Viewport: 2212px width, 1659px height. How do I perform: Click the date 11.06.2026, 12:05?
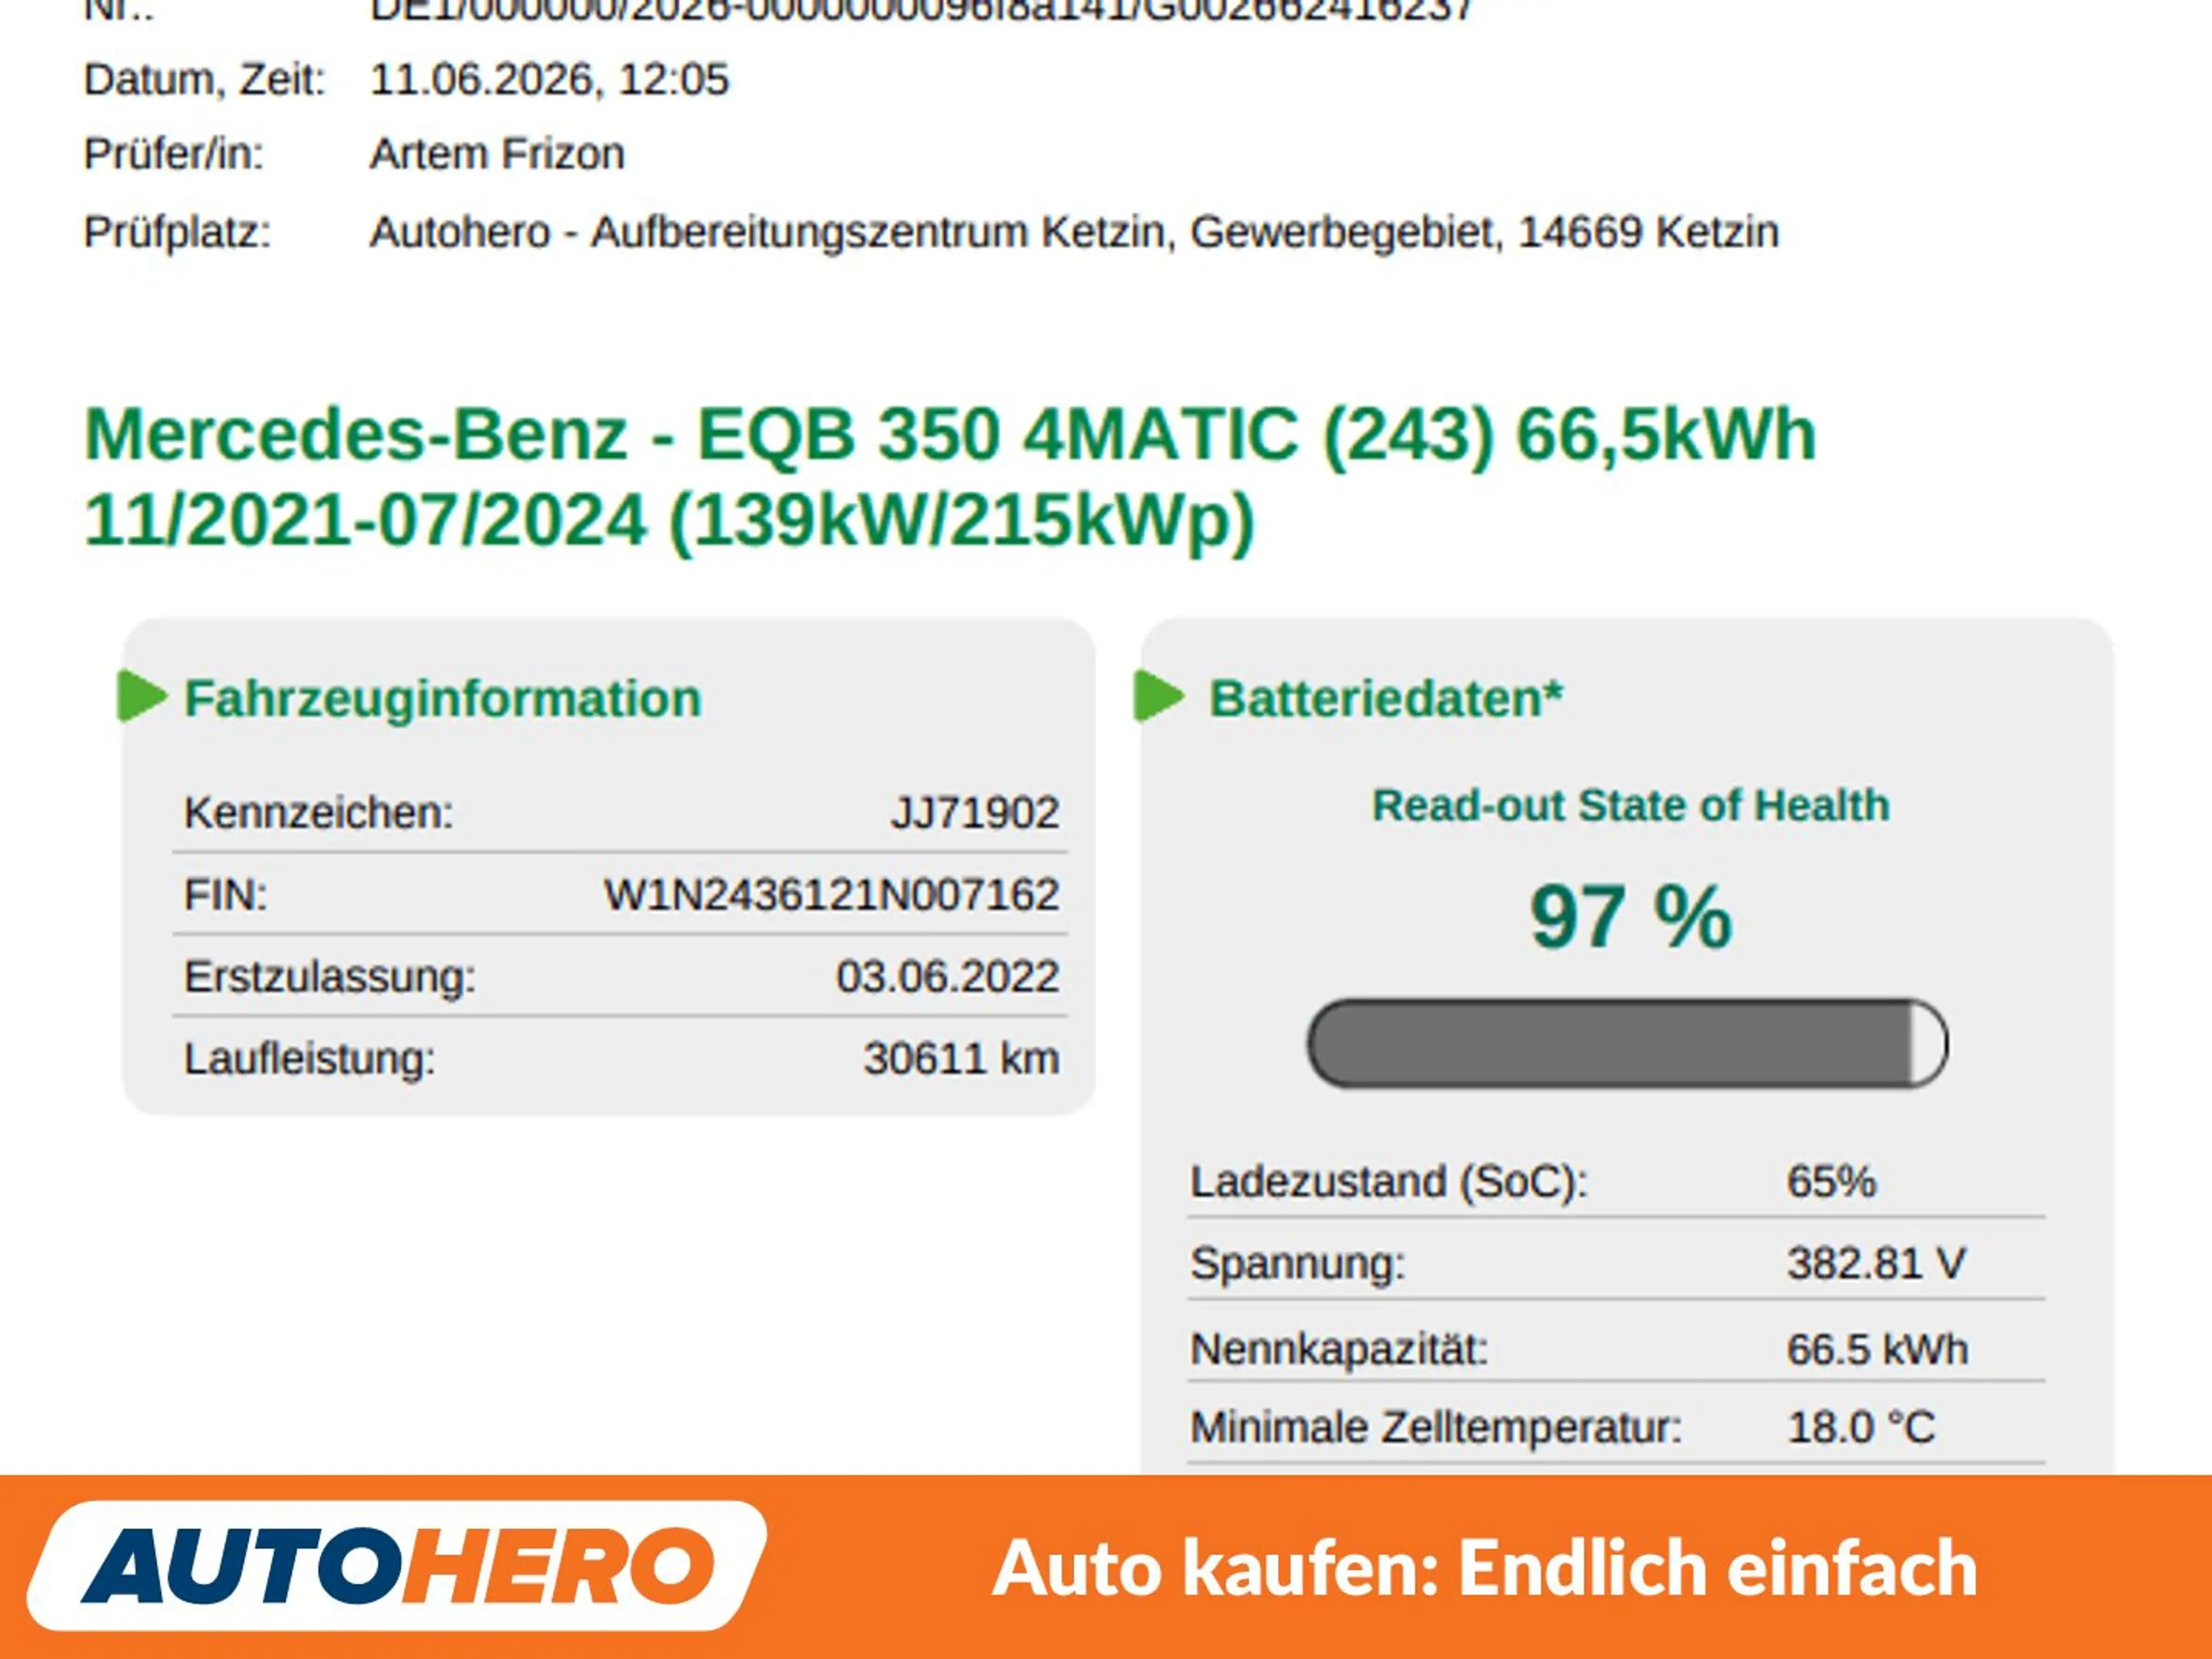coord(550,80)
